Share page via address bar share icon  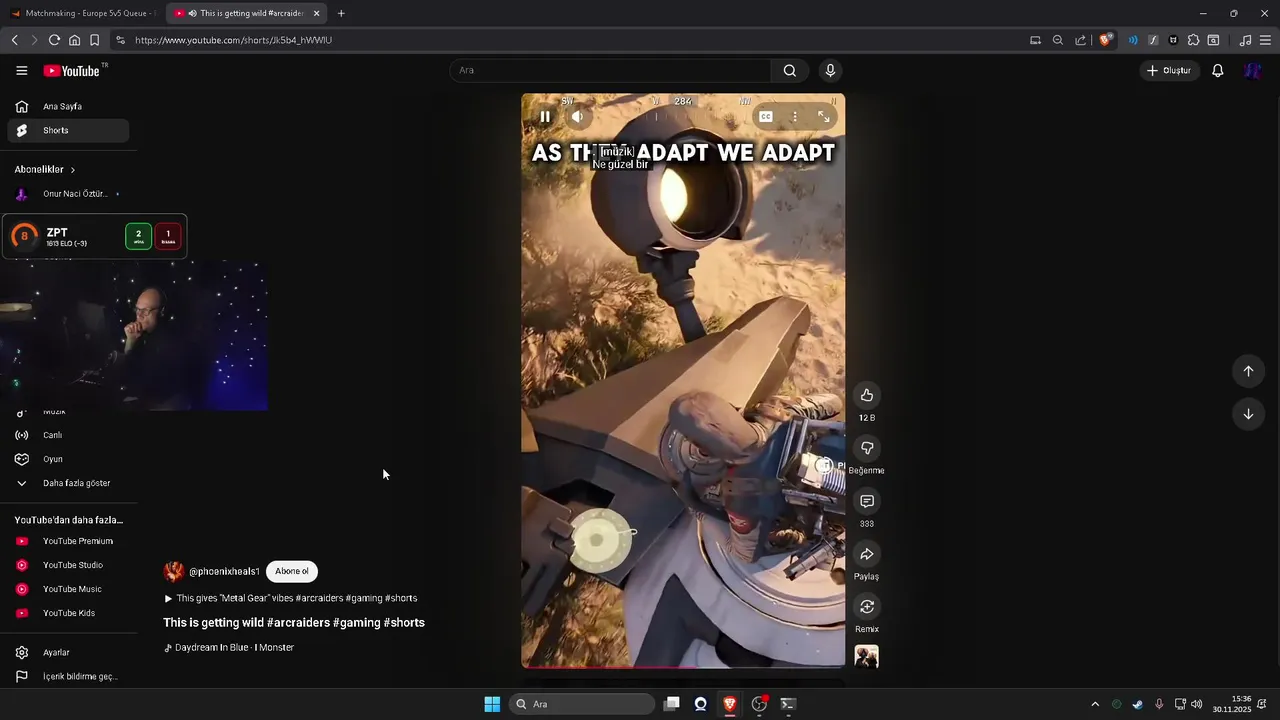click(1080, 40)
